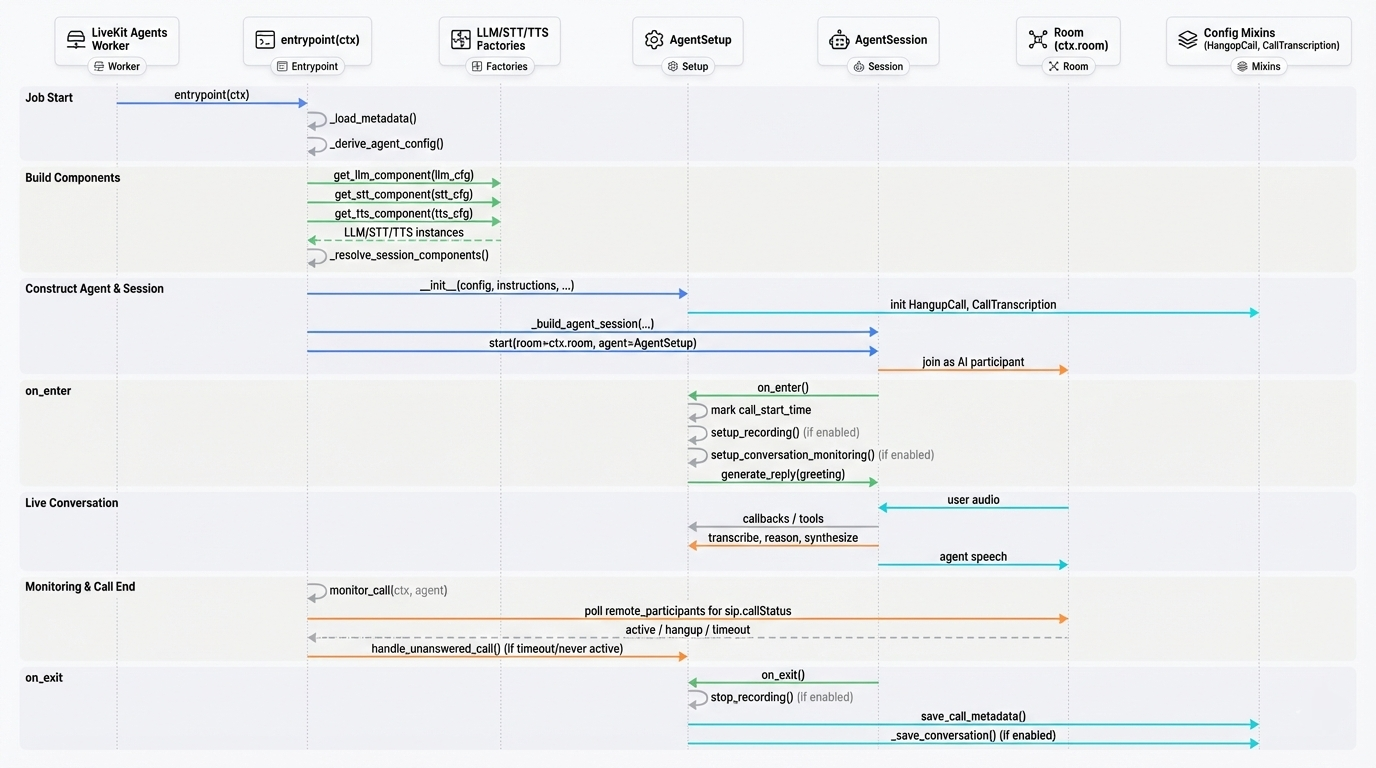Select the Worker tag badge
The image size is (1376, 768).
pos(117,67)
